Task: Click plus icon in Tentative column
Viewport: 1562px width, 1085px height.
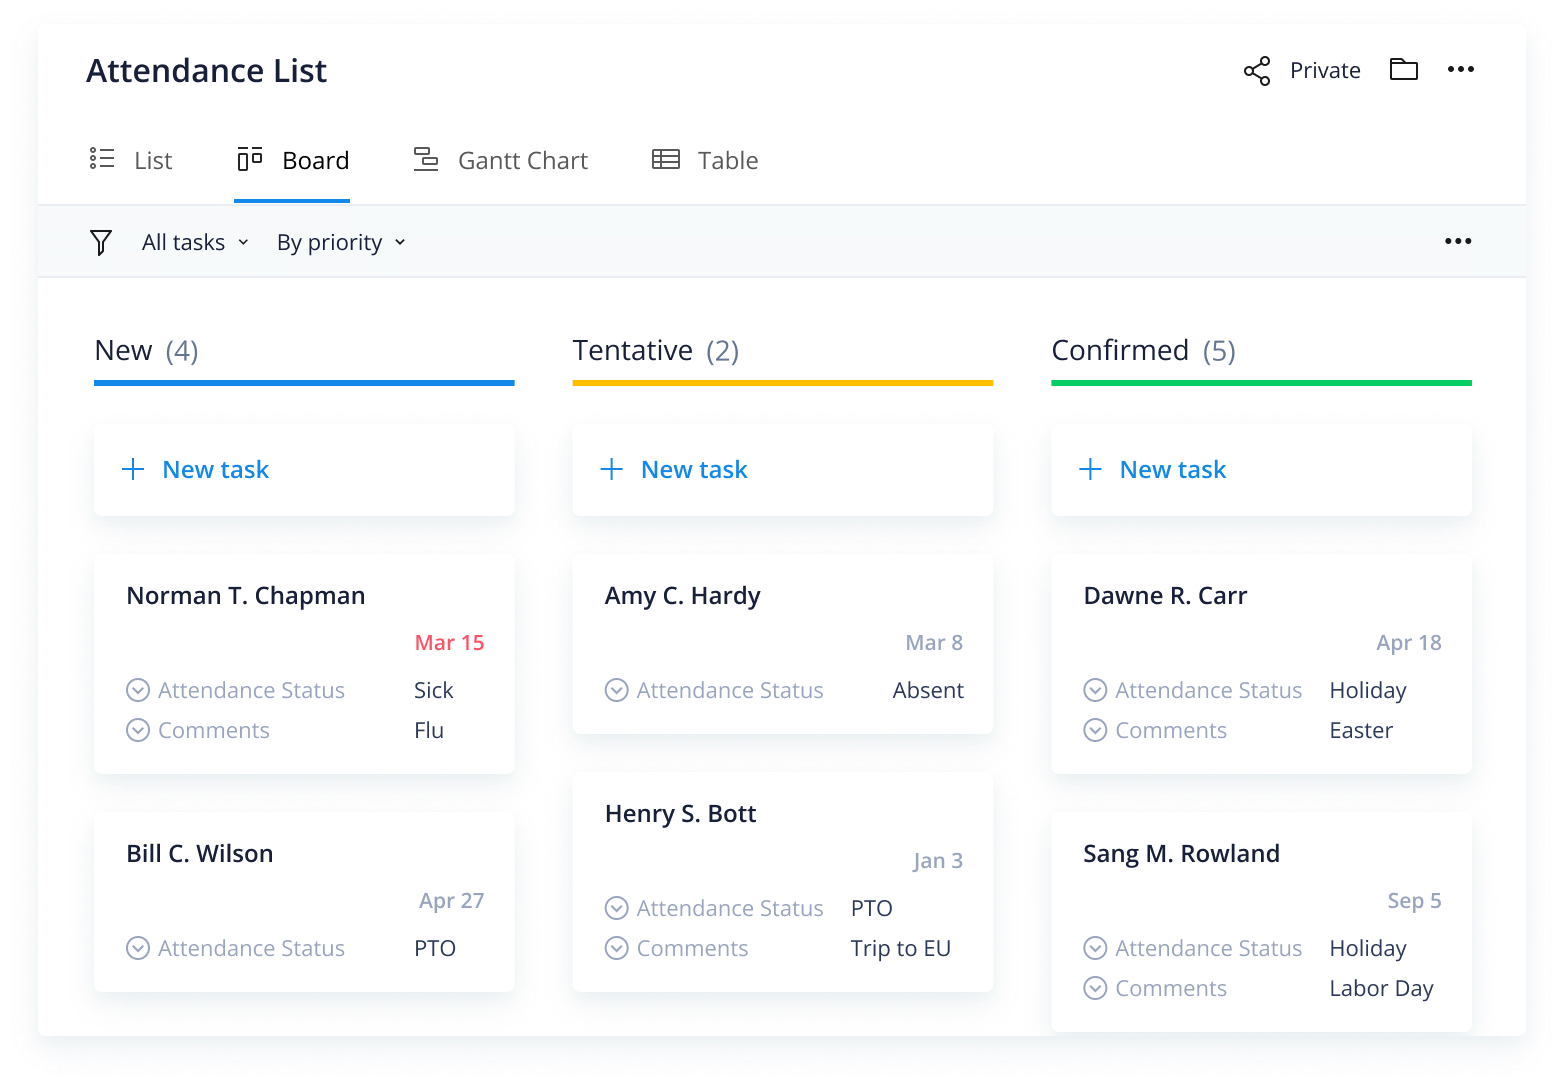Action: coord(612,469)
